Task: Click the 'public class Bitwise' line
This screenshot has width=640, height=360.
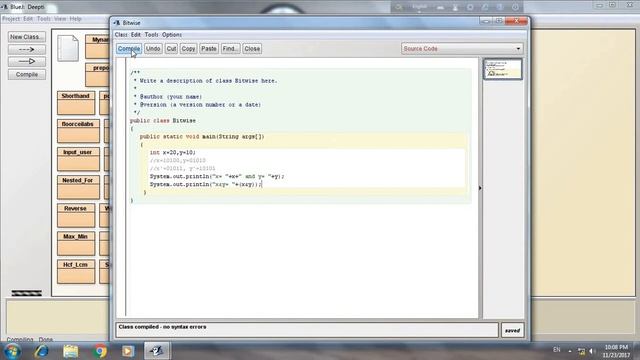Action: (x=163, y=121)
